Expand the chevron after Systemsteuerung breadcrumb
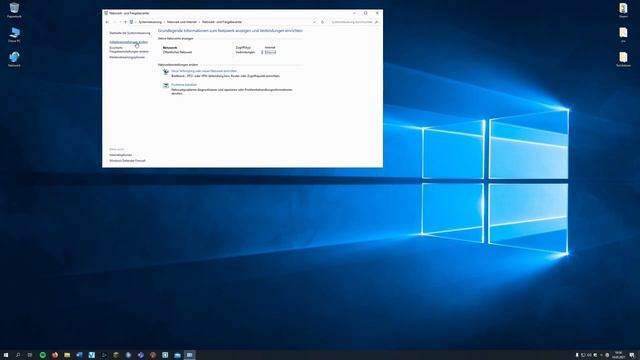The image size is (640, 360). coord(164,22)
